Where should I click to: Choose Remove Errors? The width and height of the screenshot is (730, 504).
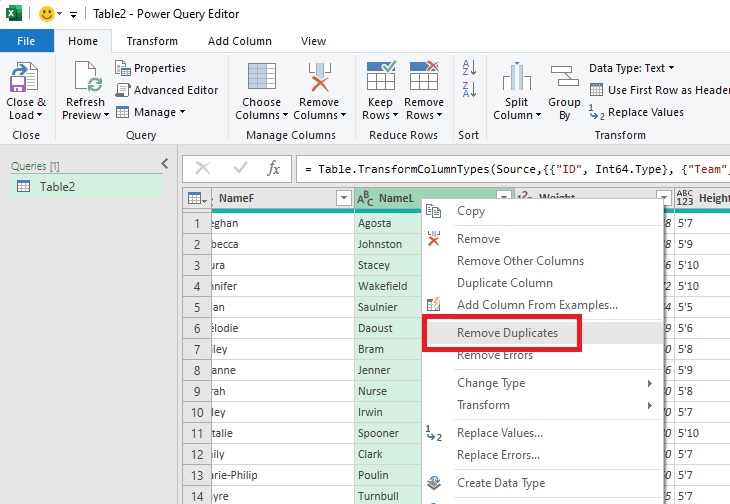point(543,355)
